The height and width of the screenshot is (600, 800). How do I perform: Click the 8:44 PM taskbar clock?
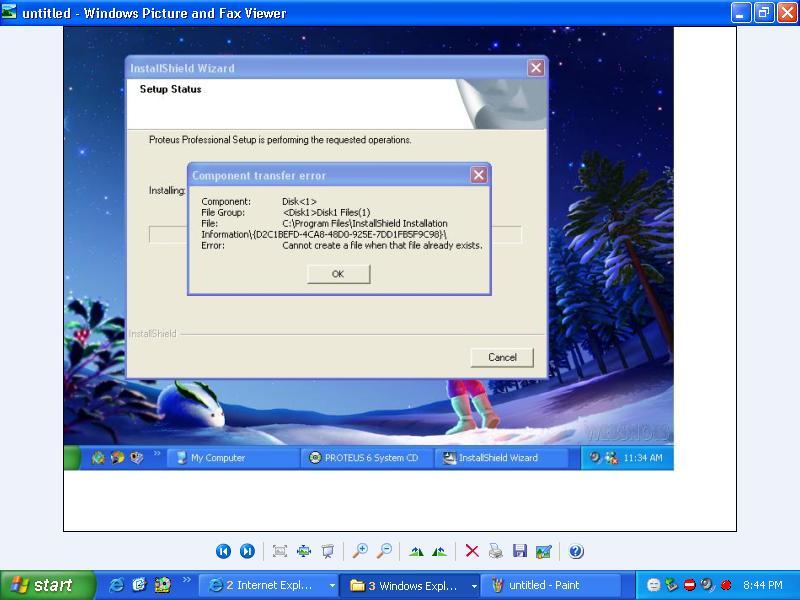762,585
